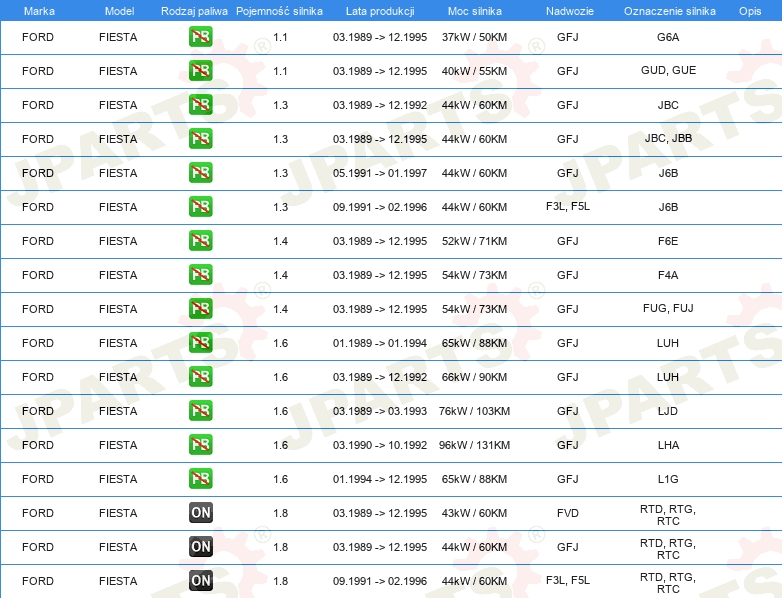Screen dimensions: 782x598
Task: Click power value 96kW / 131KM
Action: coord(474,445)
